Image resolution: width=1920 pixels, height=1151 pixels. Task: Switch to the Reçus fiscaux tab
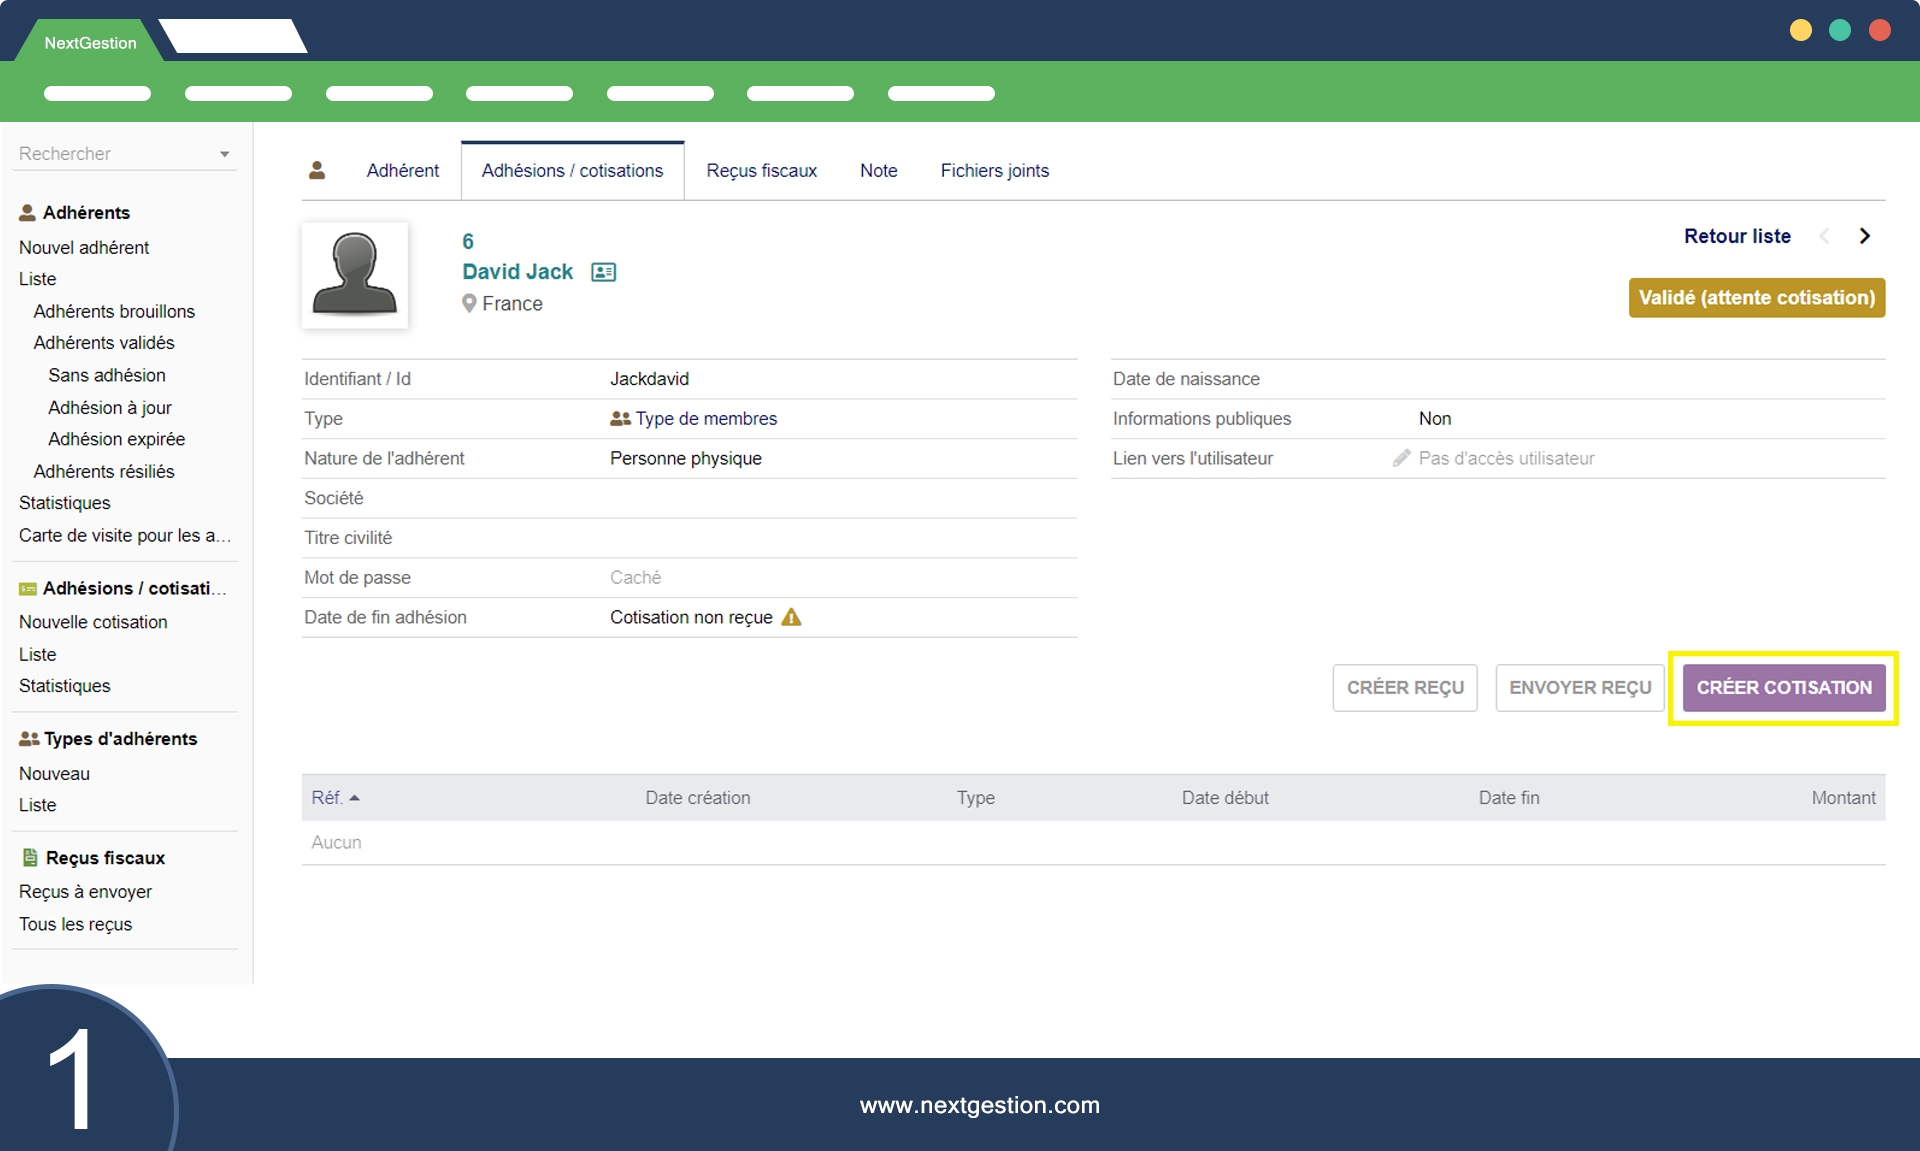[761, 170]
